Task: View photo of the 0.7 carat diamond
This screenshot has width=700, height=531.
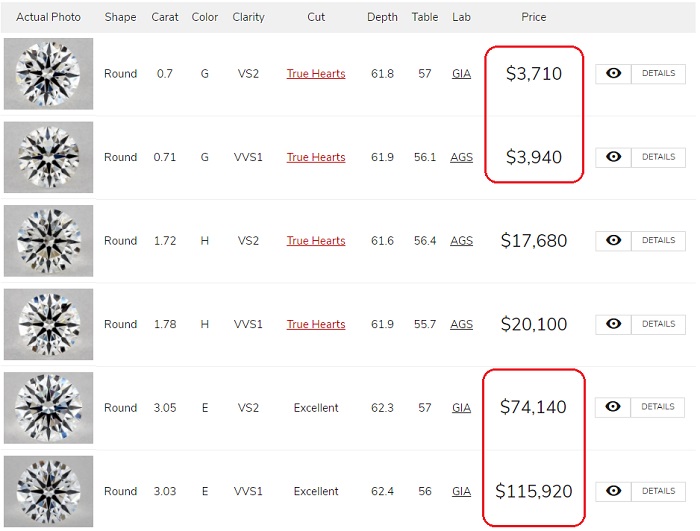Action: click(x=49, y=74)
